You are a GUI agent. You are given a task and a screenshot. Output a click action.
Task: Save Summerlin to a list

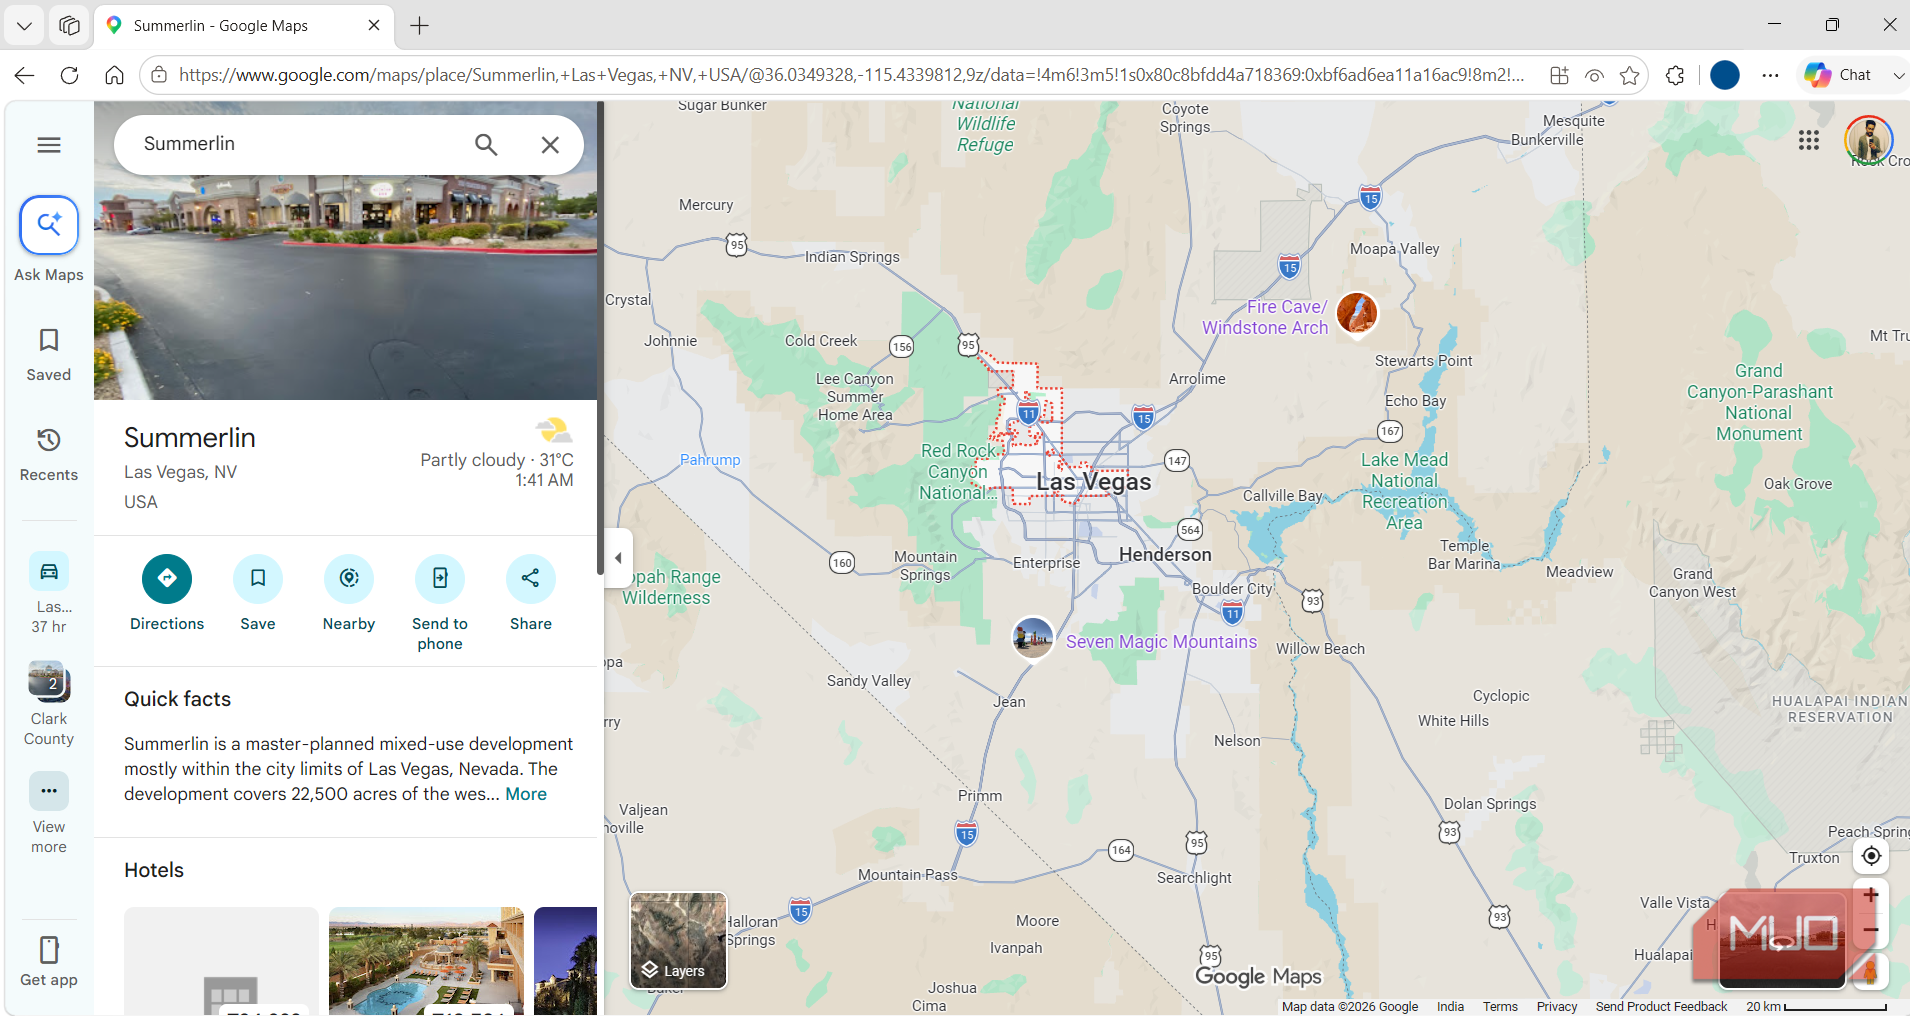click(258, 594)
